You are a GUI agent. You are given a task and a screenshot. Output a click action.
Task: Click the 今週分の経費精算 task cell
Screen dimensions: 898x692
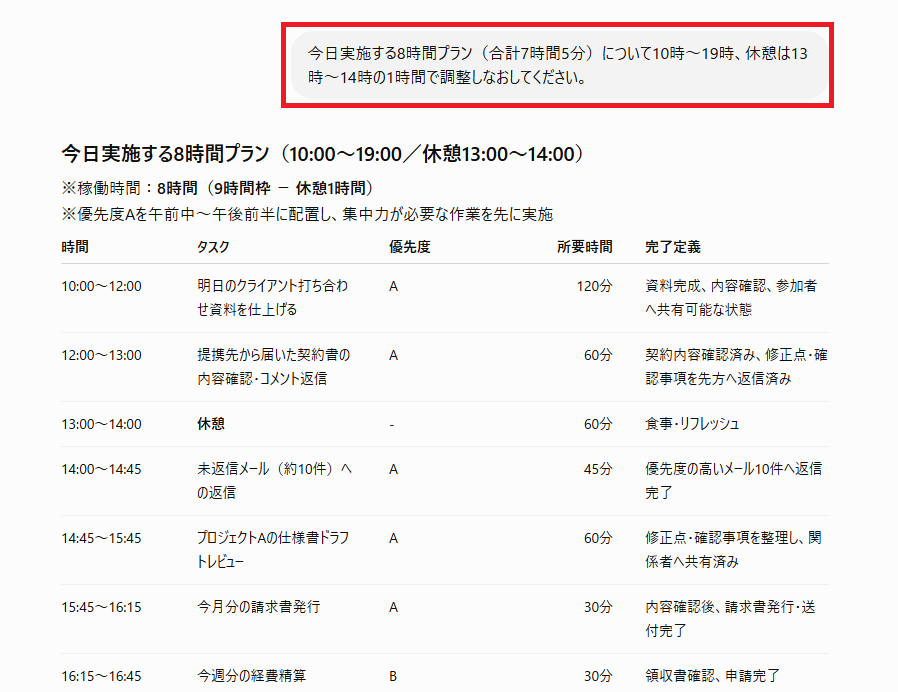252,676
